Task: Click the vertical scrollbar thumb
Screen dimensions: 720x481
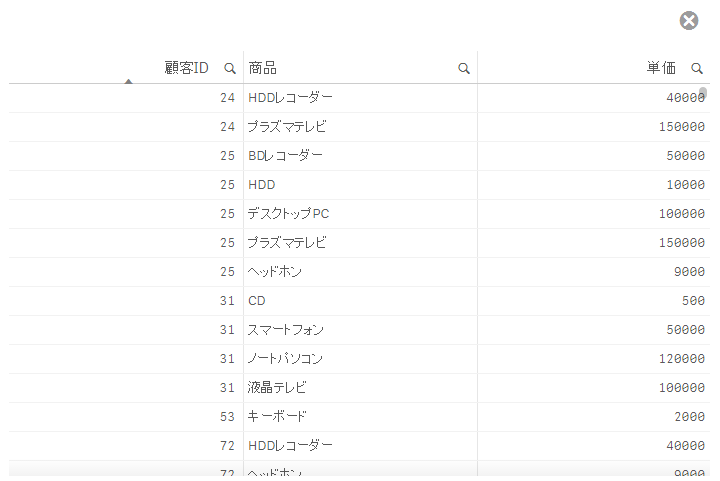Action: 703,93
